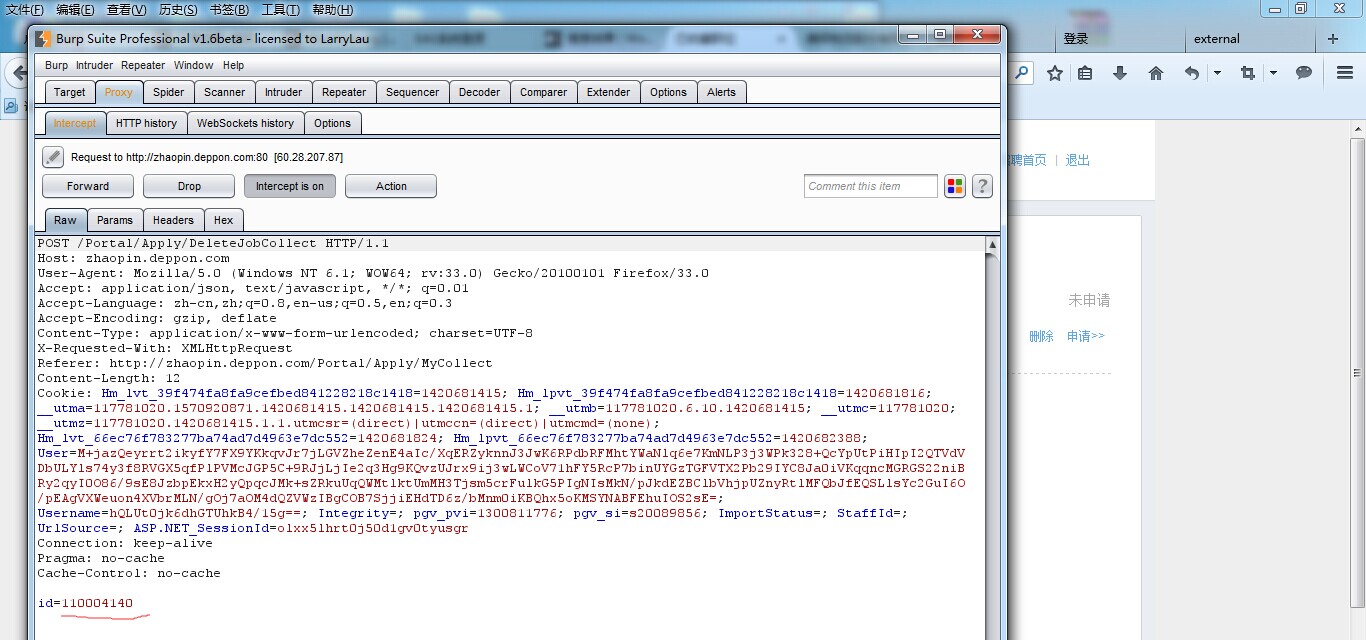Click the help question mark button
The image size is (1366, 640).
[x=982, y=186]
